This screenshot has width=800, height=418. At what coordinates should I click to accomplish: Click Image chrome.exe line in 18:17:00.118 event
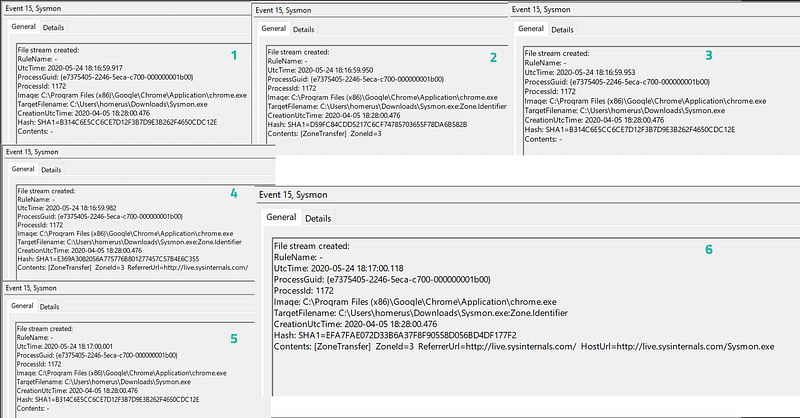click(415, 302)
